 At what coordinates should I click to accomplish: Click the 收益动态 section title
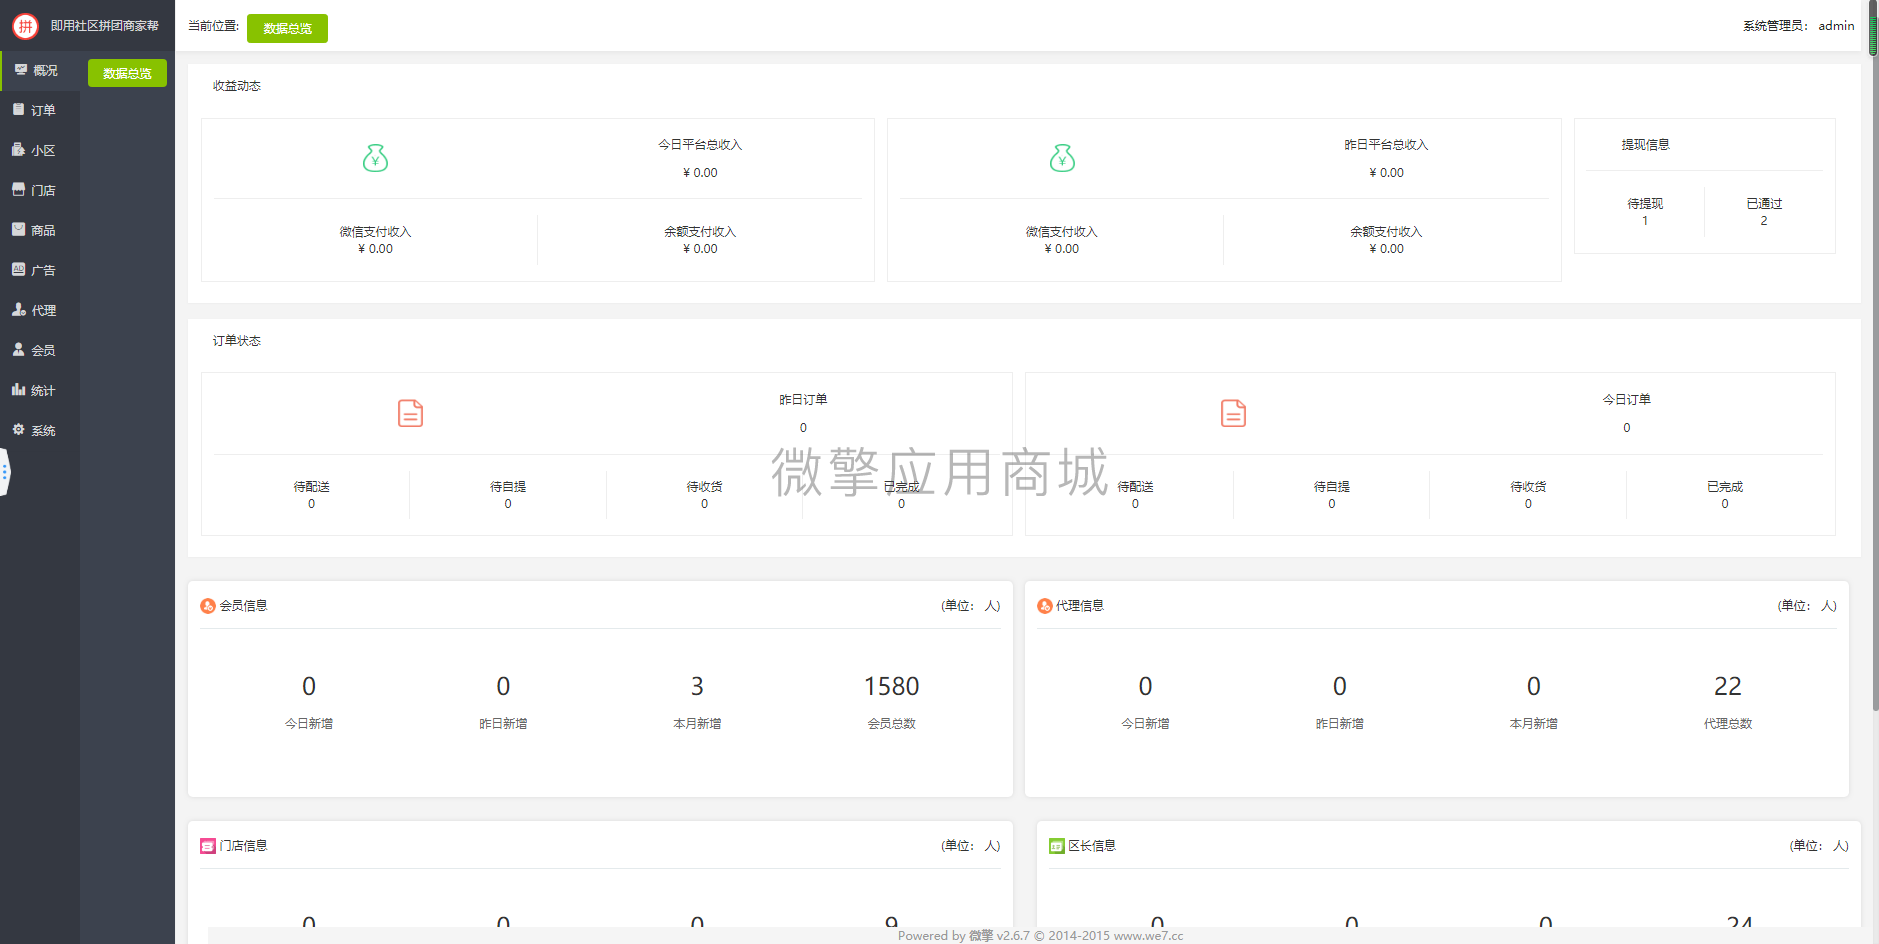click(x=236, y=86)
